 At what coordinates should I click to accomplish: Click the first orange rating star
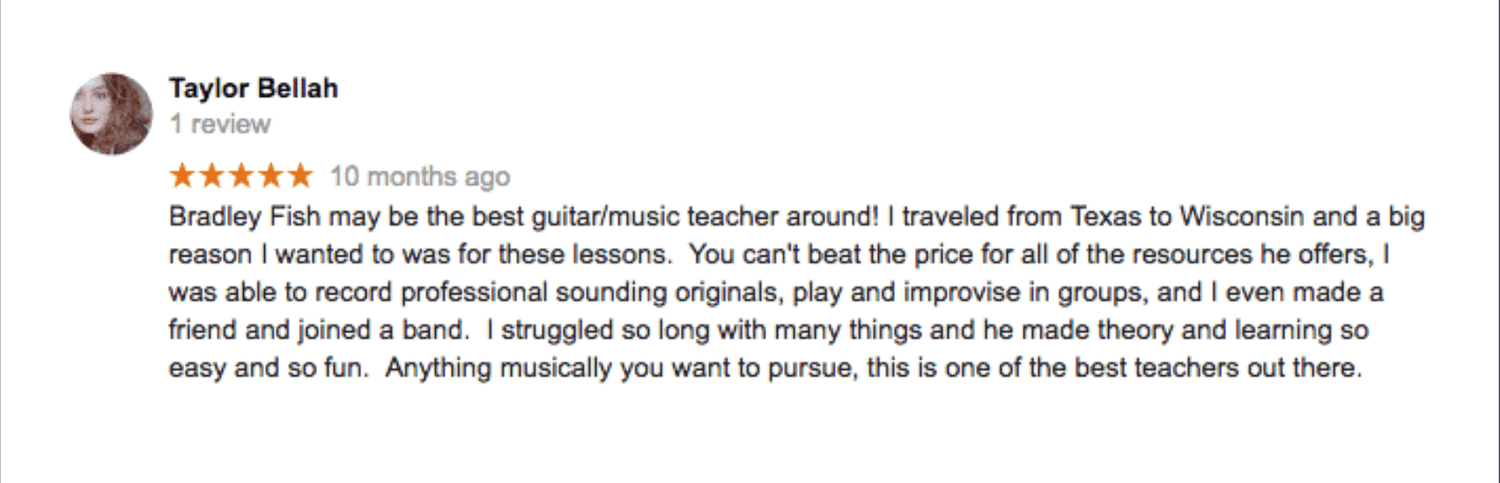182,177
